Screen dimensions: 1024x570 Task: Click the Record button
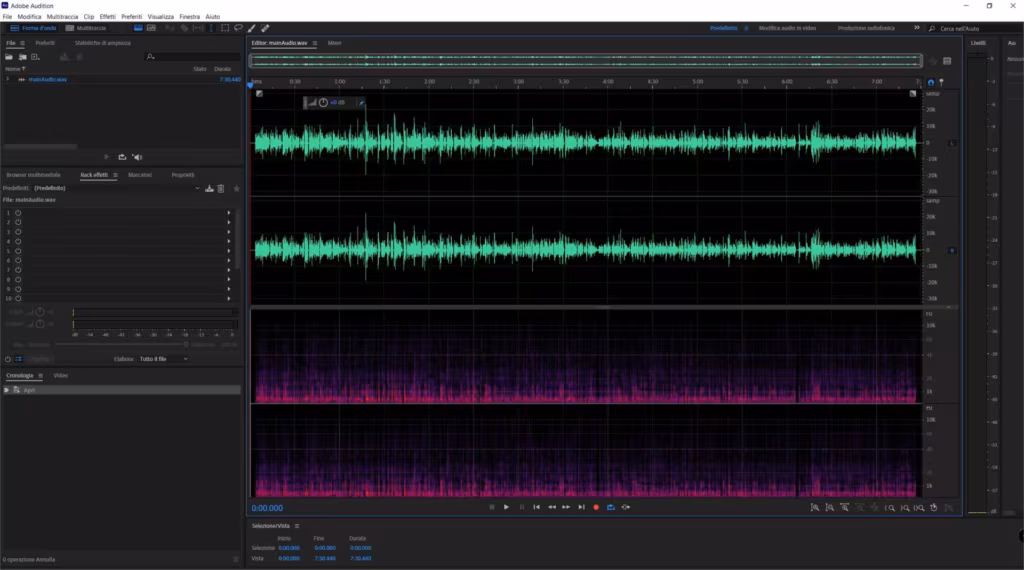596,507
